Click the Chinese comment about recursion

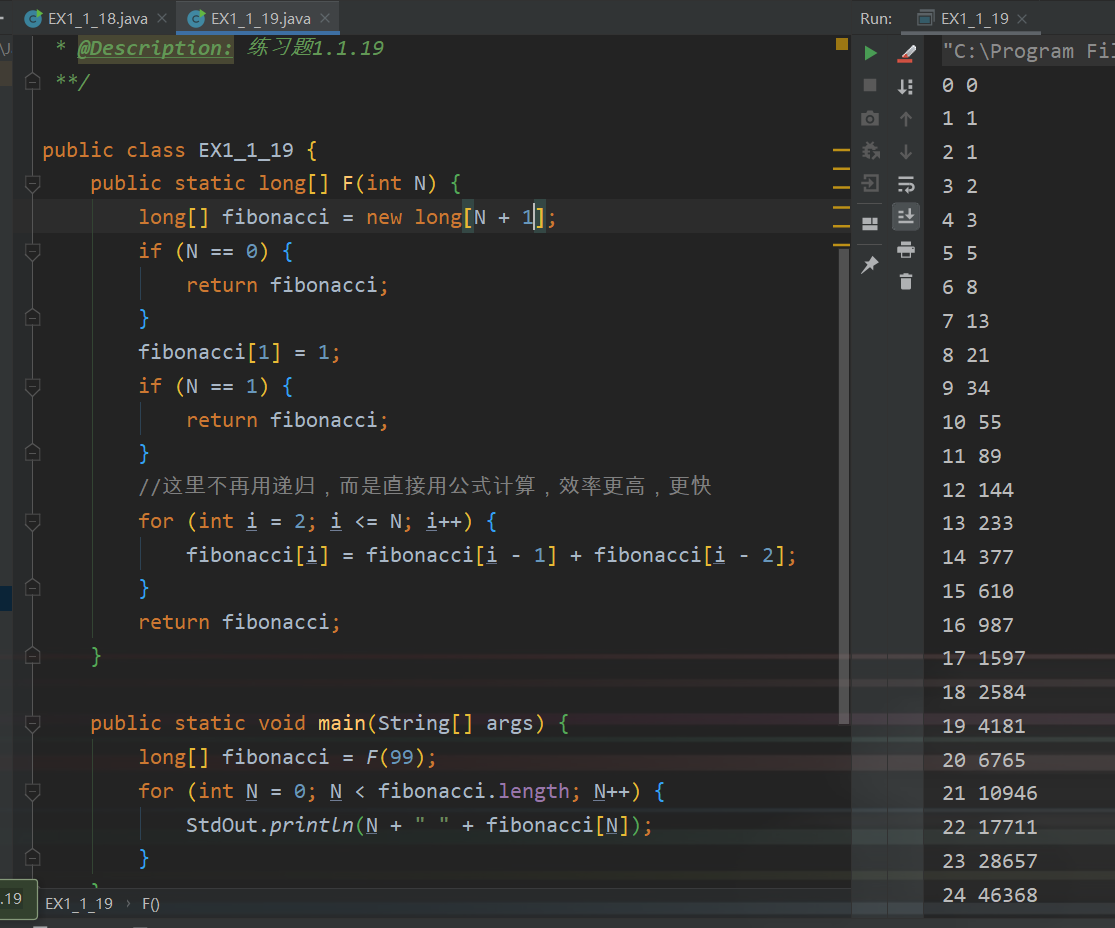[x=425, y=486]
